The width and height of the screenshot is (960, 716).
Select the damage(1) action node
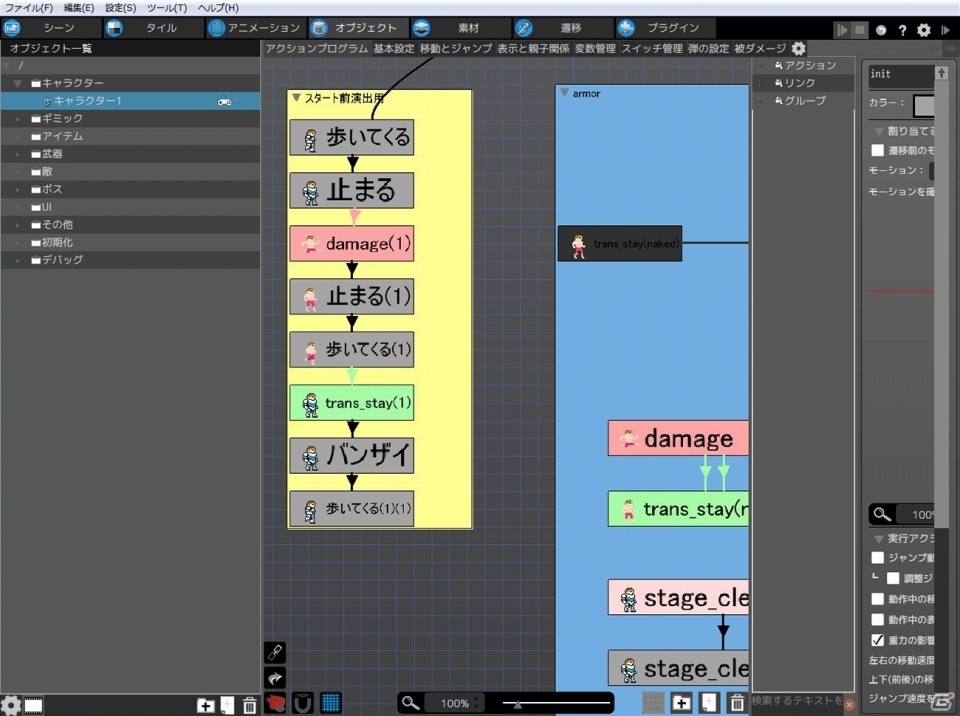(x=351, y=243)
